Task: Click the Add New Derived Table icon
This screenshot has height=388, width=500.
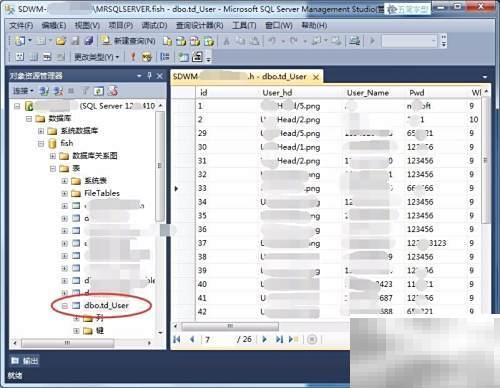Action: click(x=197, y=57)
